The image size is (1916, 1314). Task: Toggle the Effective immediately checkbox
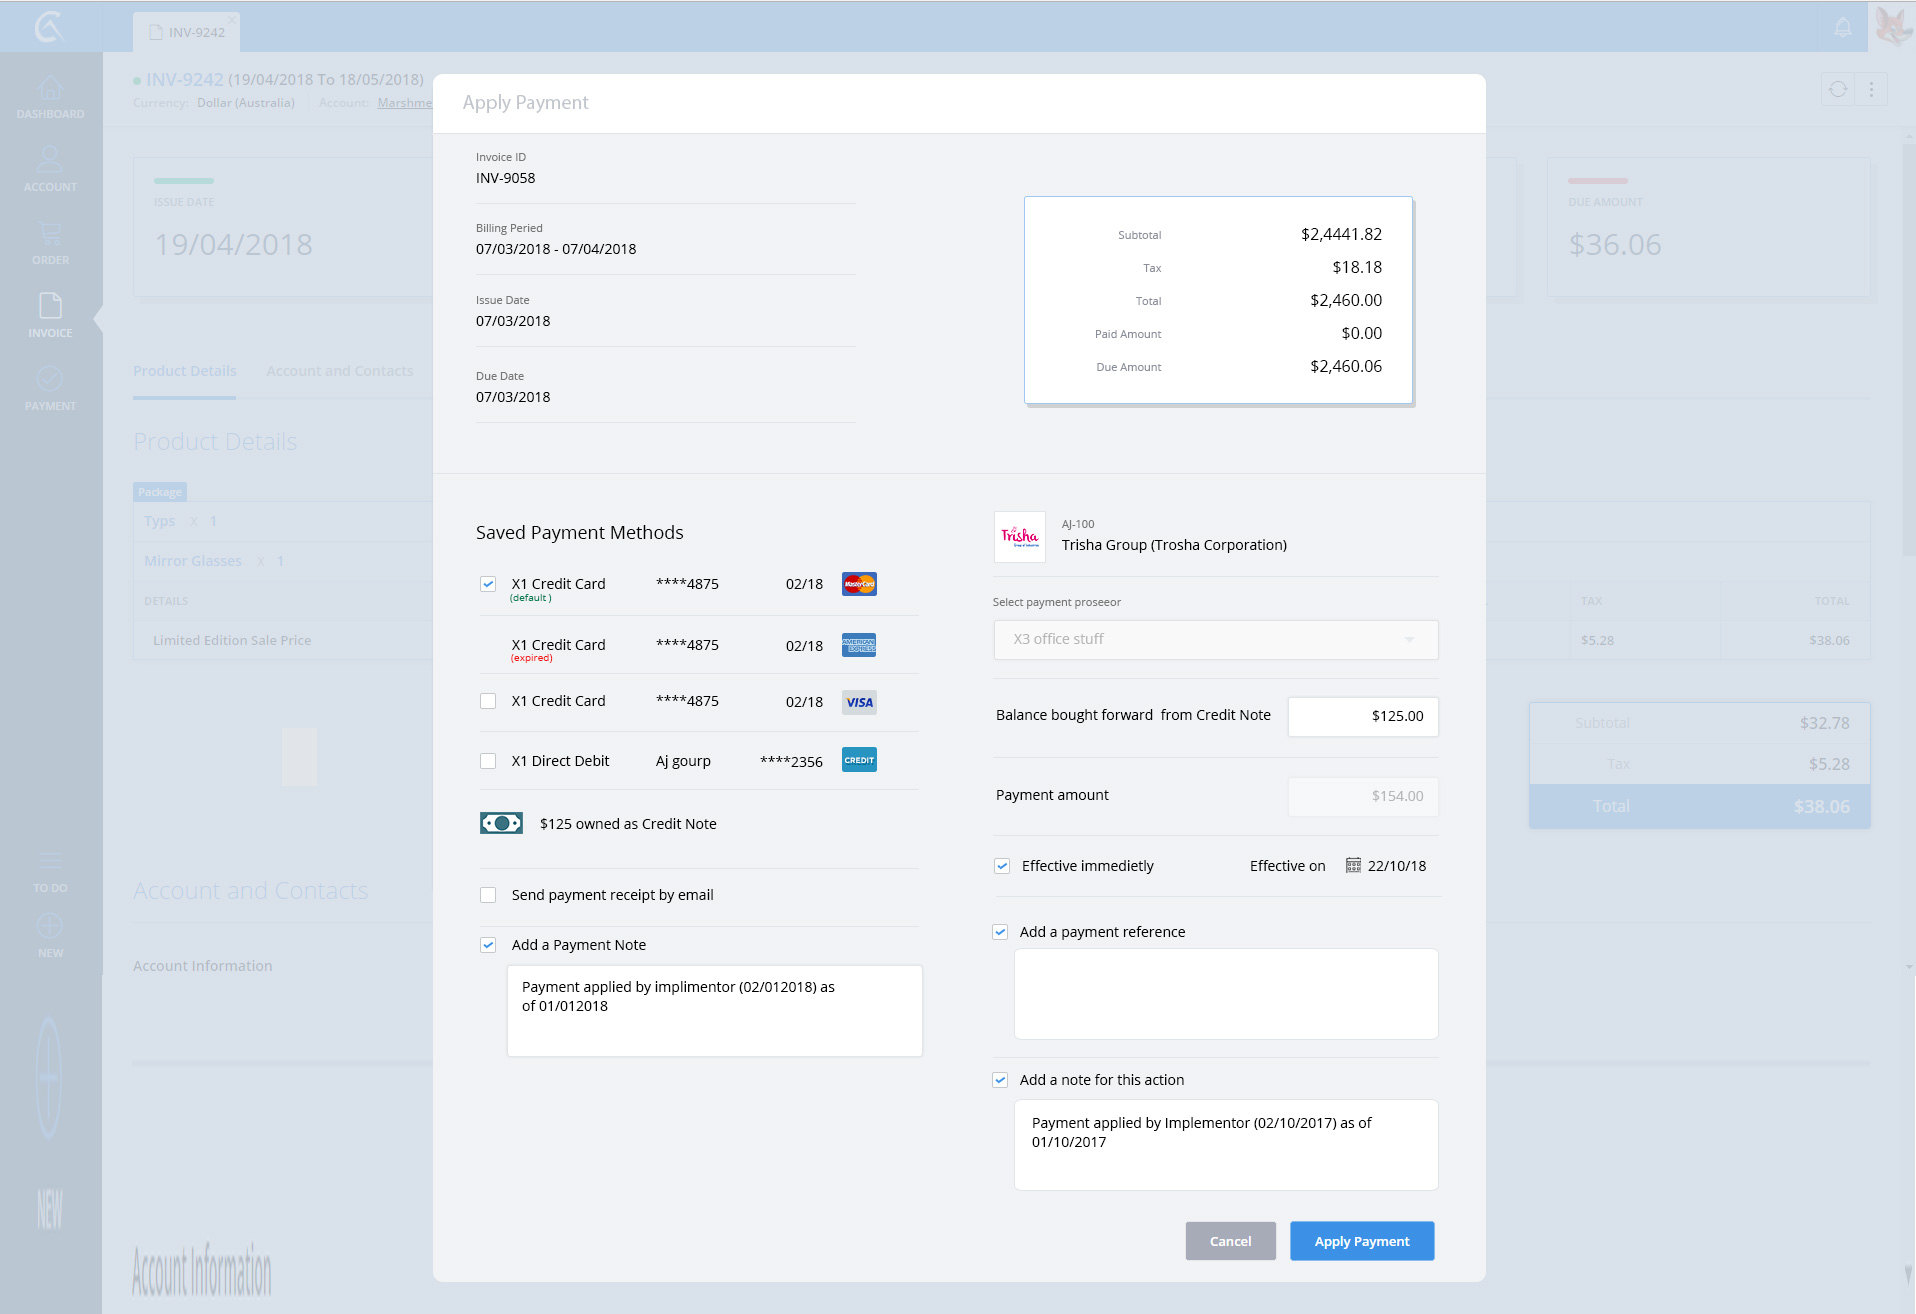[x=1002, y=866]
